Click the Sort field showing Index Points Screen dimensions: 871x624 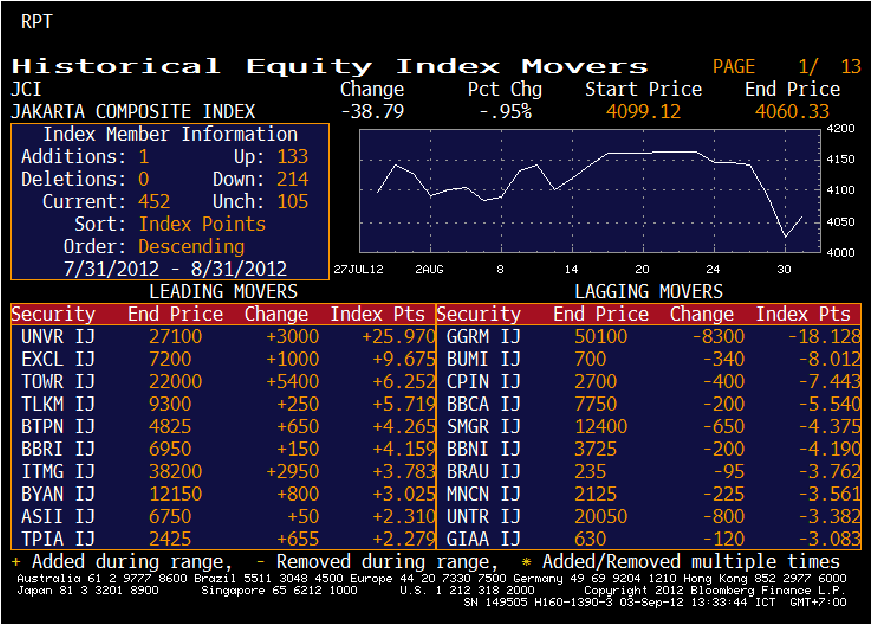click(202, 224)
